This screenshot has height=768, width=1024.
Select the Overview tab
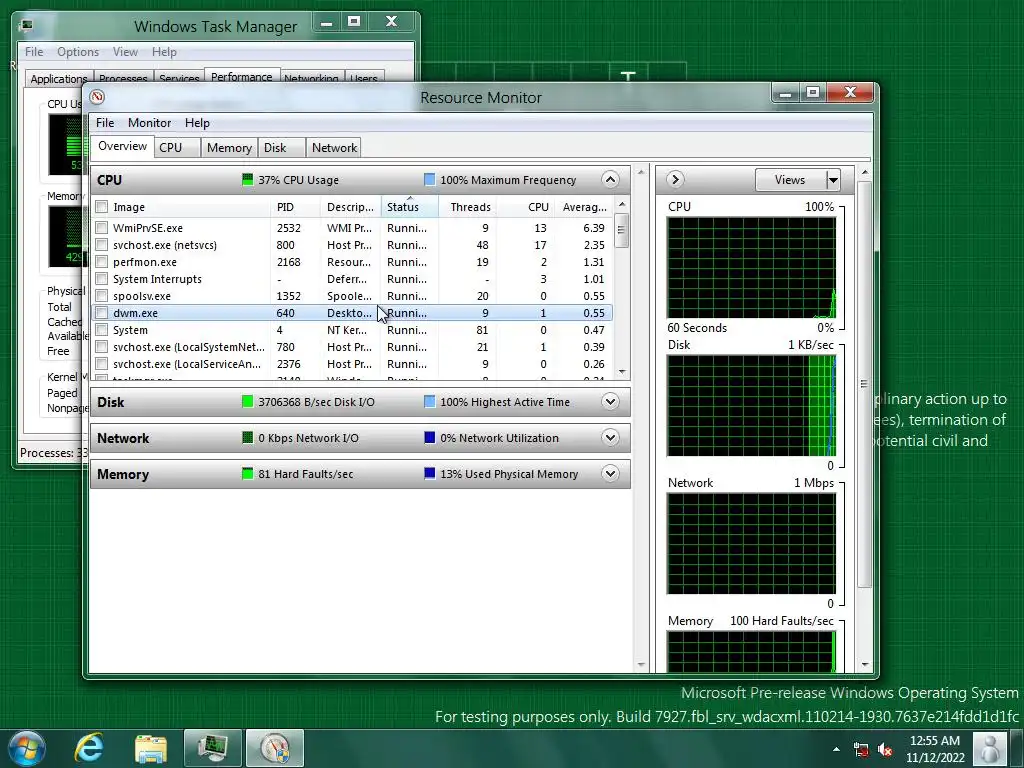(123, 146)
